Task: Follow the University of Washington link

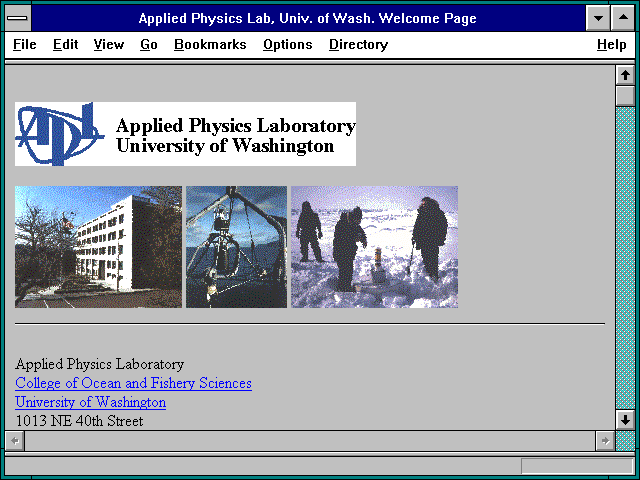Action: point(91,402)
